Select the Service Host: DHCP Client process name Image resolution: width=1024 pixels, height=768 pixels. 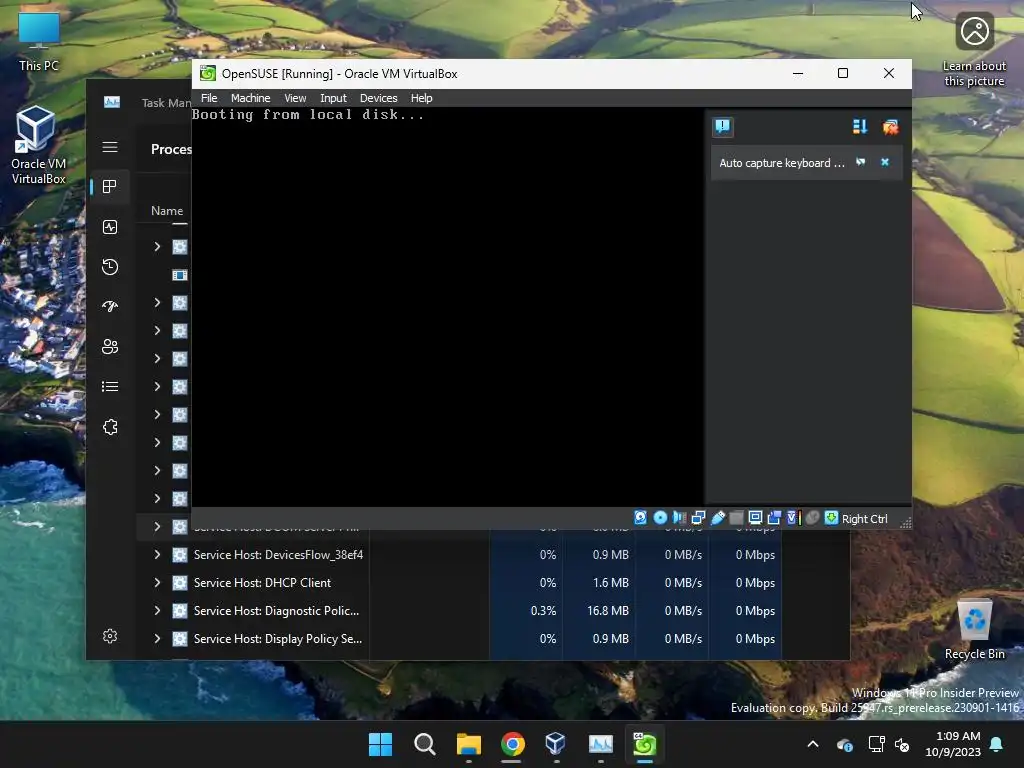click(x=262, y=583)
